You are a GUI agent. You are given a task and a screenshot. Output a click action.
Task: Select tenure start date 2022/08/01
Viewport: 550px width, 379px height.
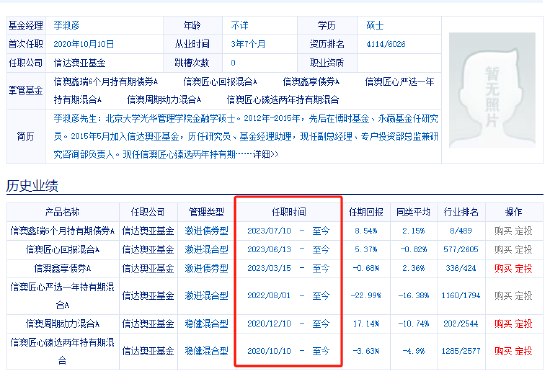(269, 296)
